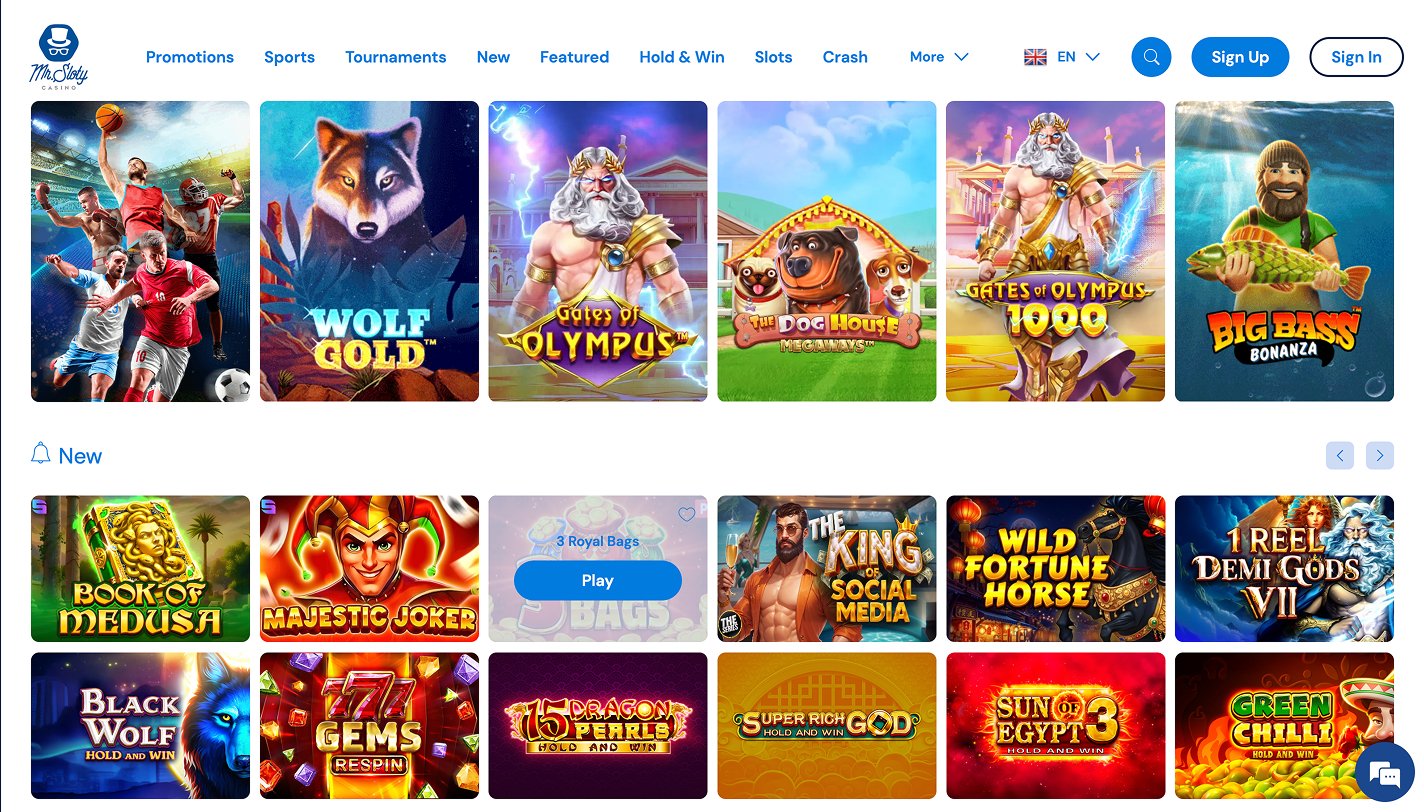The height and width of the screenshot is (812, 1424).
Task: Select the Hold & Win tab
Action: coord(682,57)
